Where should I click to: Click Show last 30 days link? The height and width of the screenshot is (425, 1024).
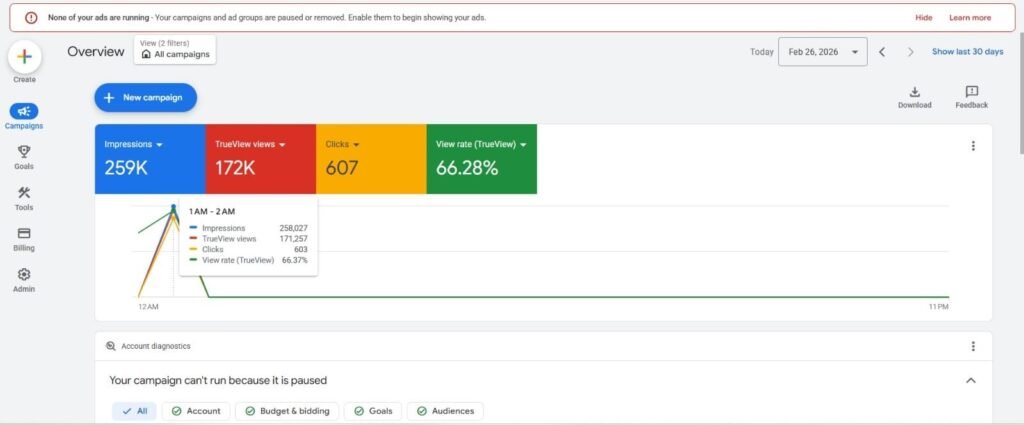[967, 52]
